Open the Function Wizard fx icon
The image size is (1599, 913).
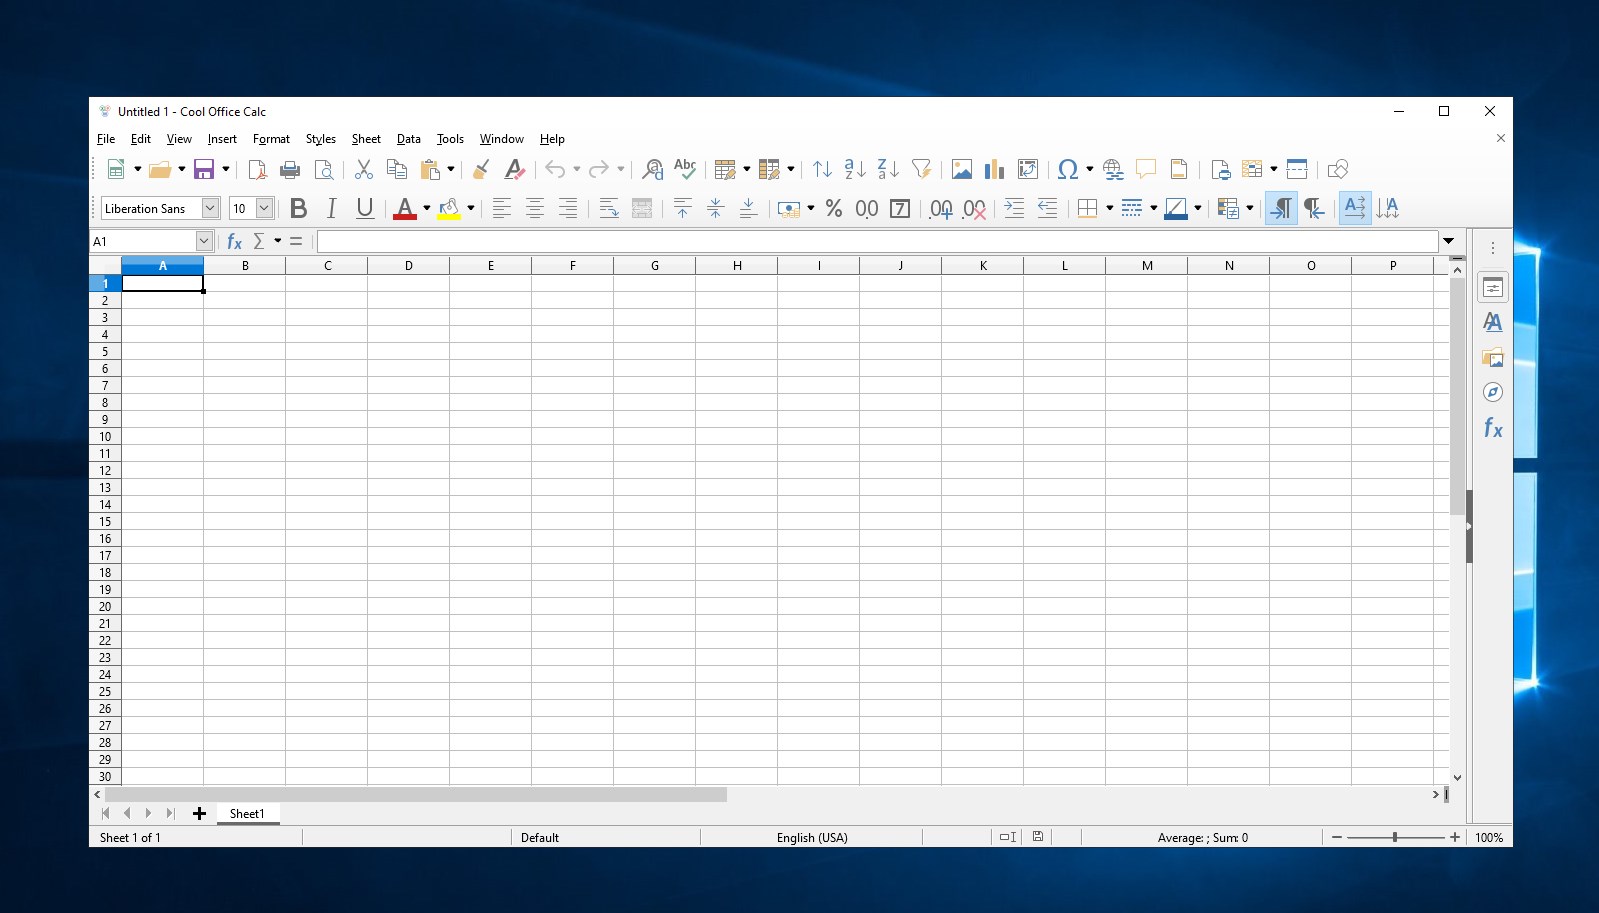(235, 241)
